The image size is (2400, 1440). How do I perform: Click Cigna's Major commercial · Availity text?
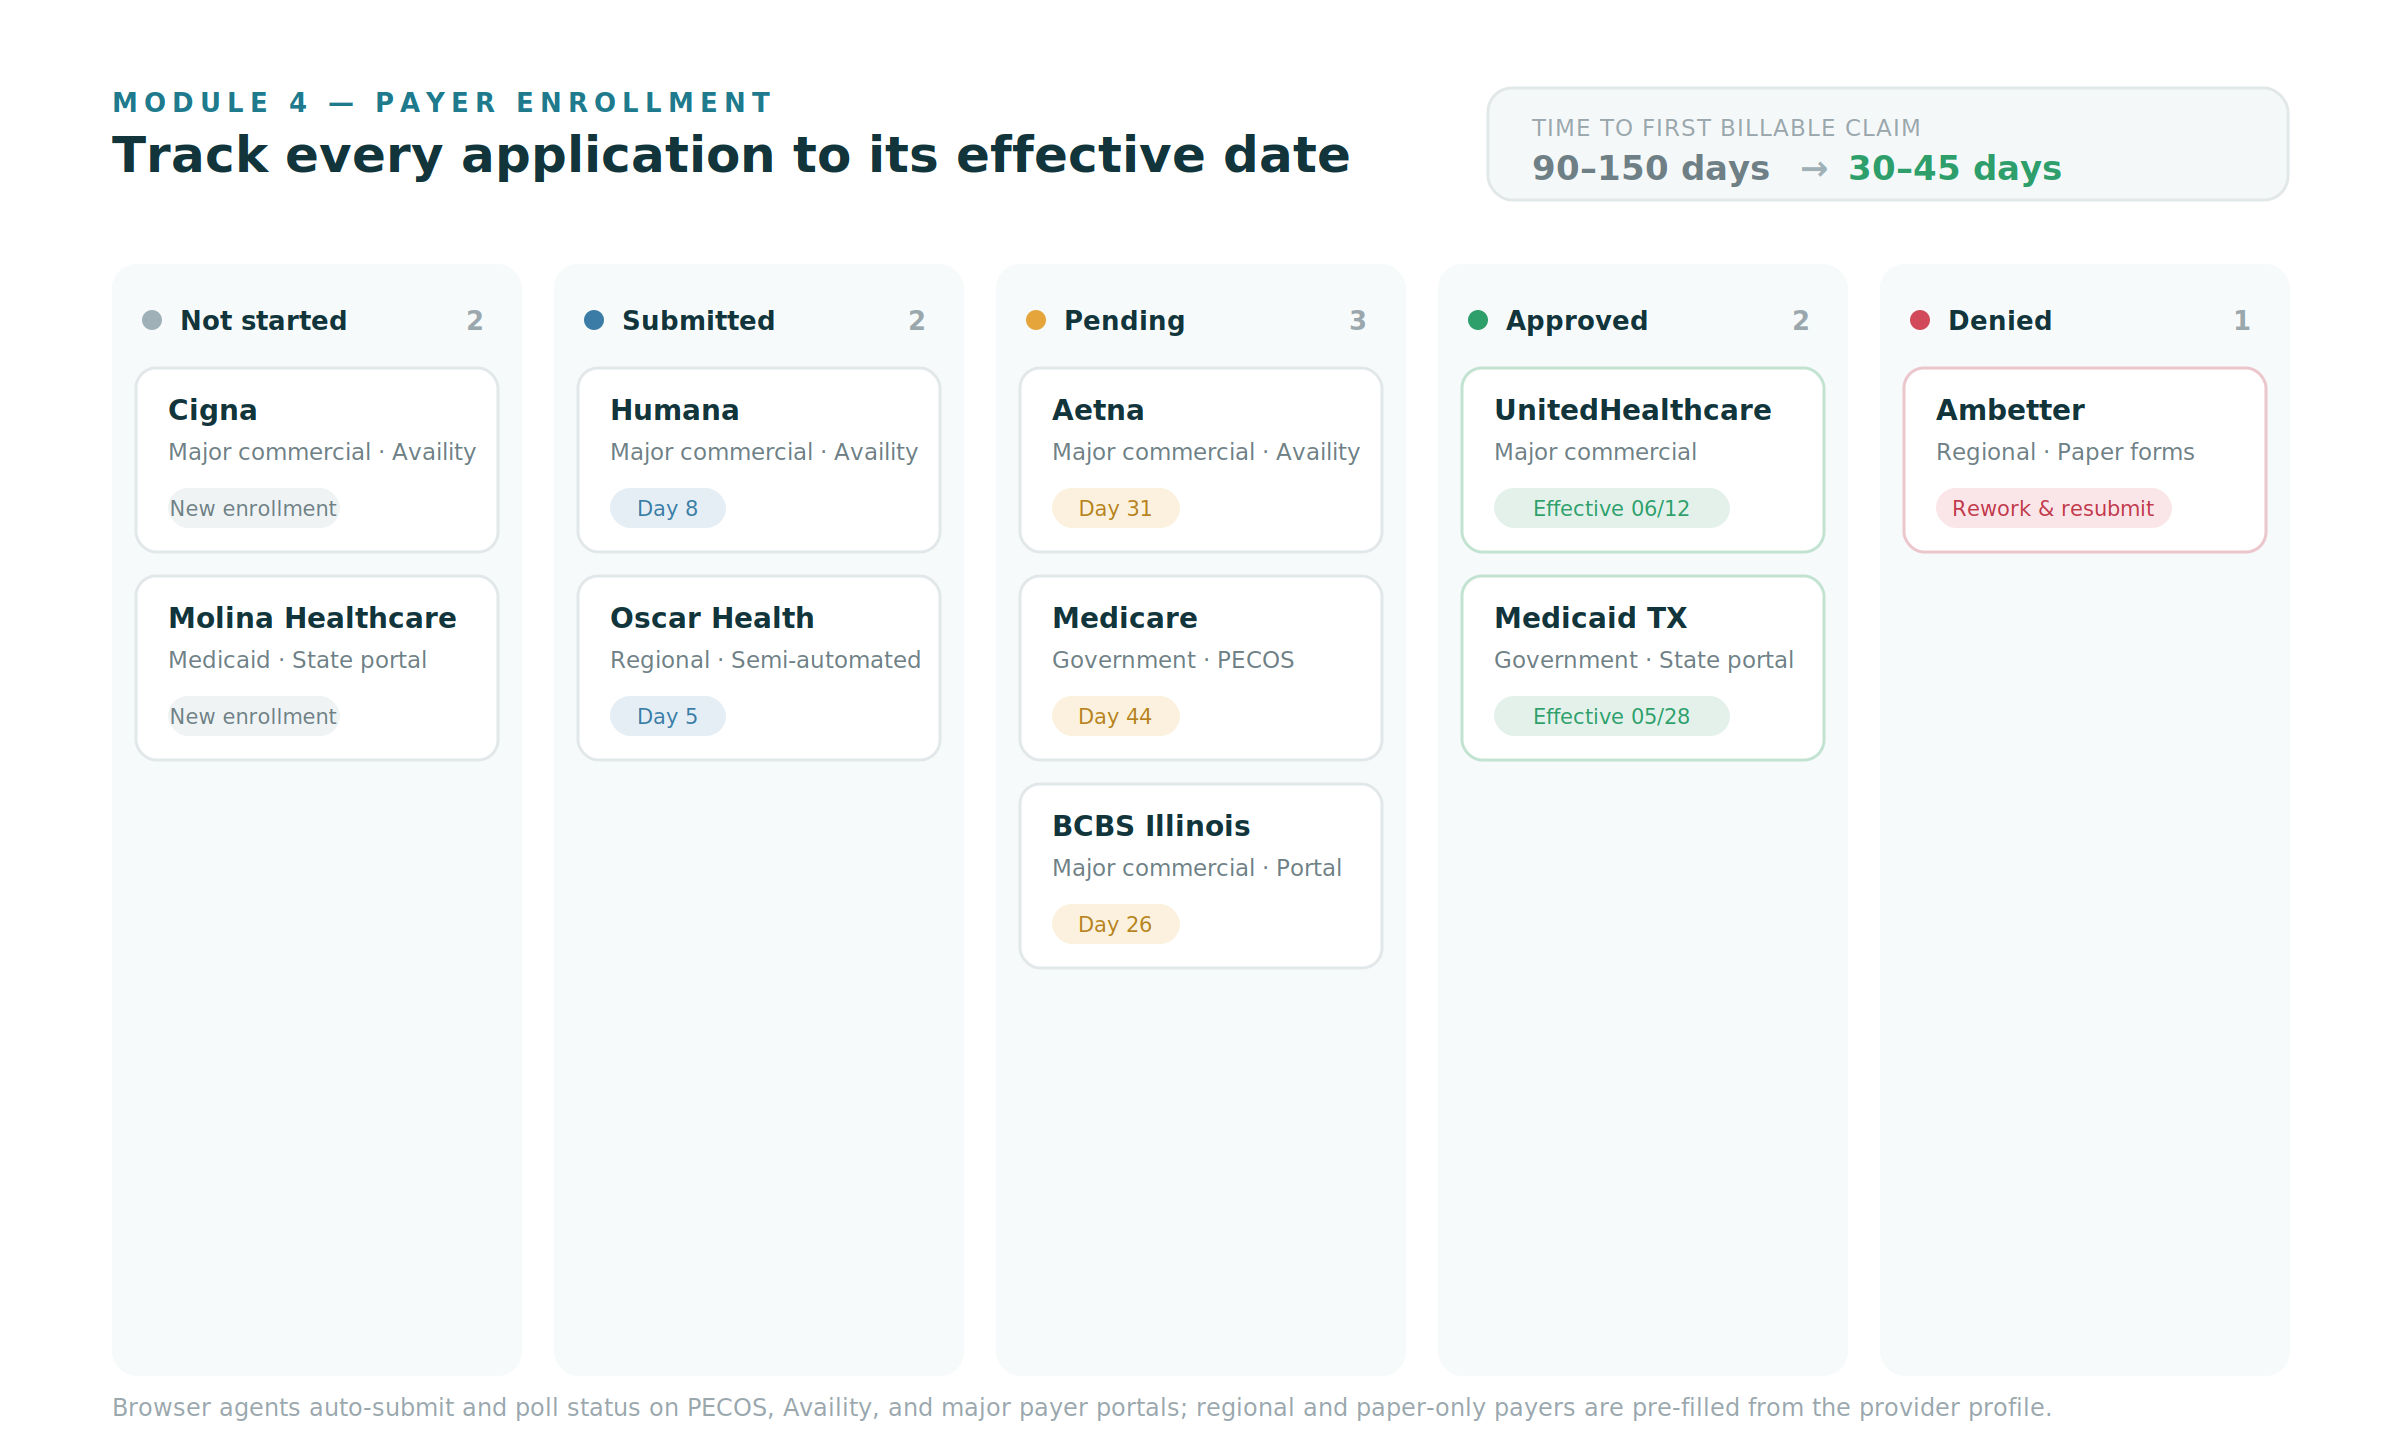click(x=322, y=452)
